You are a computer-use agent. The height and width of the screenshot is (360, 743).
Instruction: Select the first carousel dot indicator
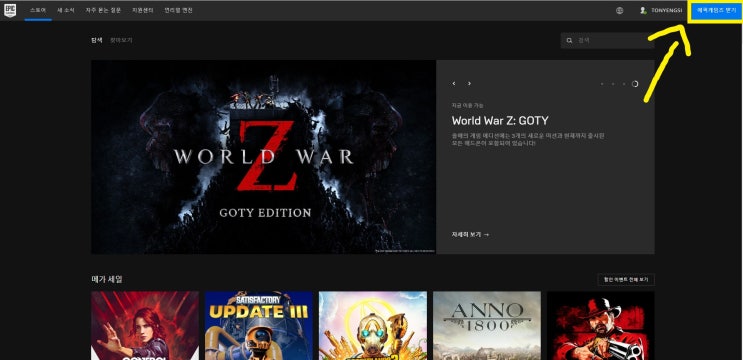coord(602,84)
